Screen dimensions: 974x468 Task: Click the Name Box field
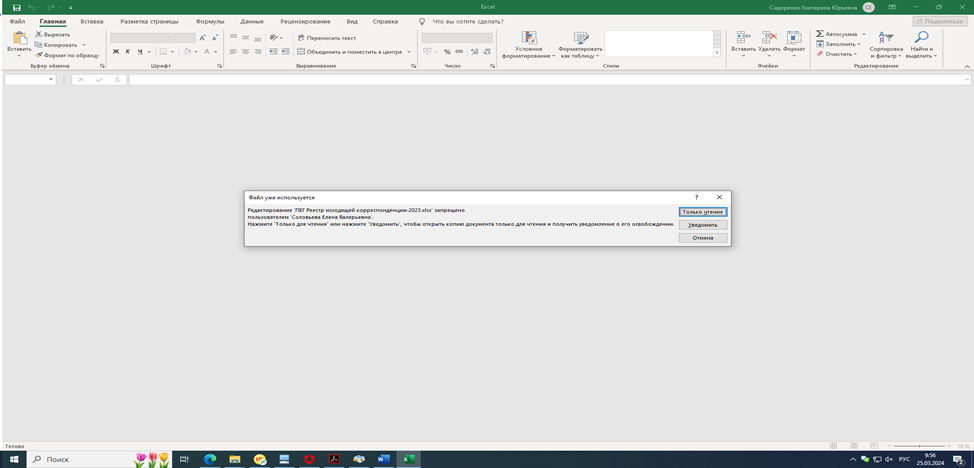pyautogui.click(x=30, y=80)
